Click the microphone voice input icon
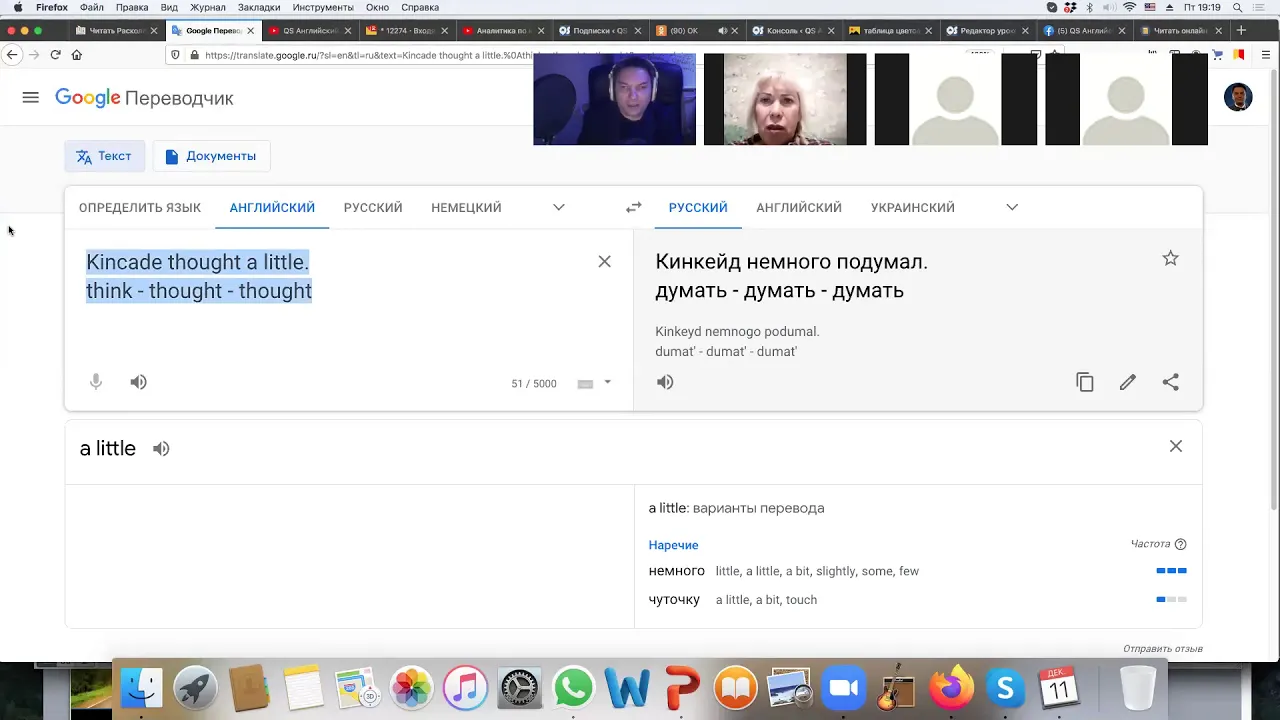Image resolution: width=1280 pixels, height=720 pixels. tap(96, 382)
